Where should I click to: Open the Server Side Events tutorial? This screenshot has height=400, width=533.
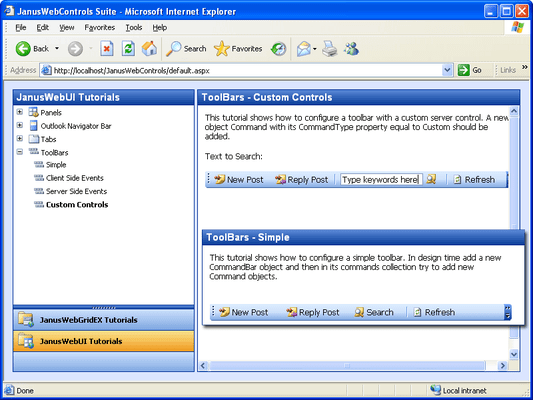pyautogui.click(x=76, y=191)
